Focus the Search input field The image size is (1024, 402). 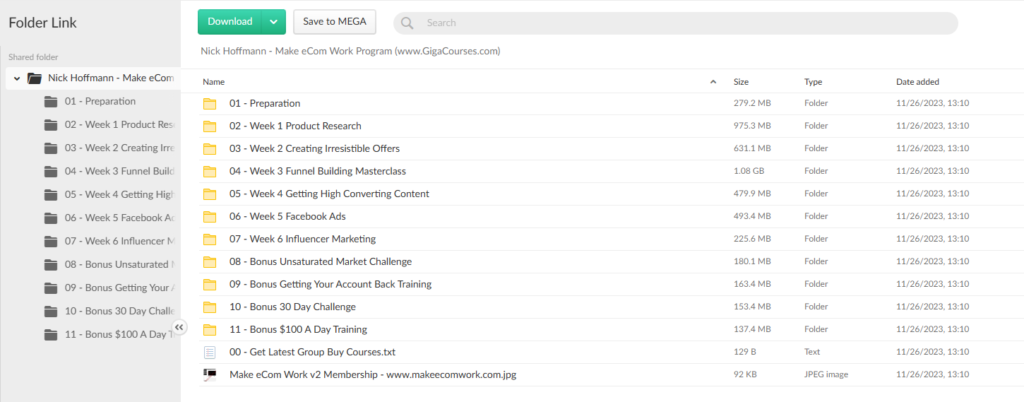point(680,22)
